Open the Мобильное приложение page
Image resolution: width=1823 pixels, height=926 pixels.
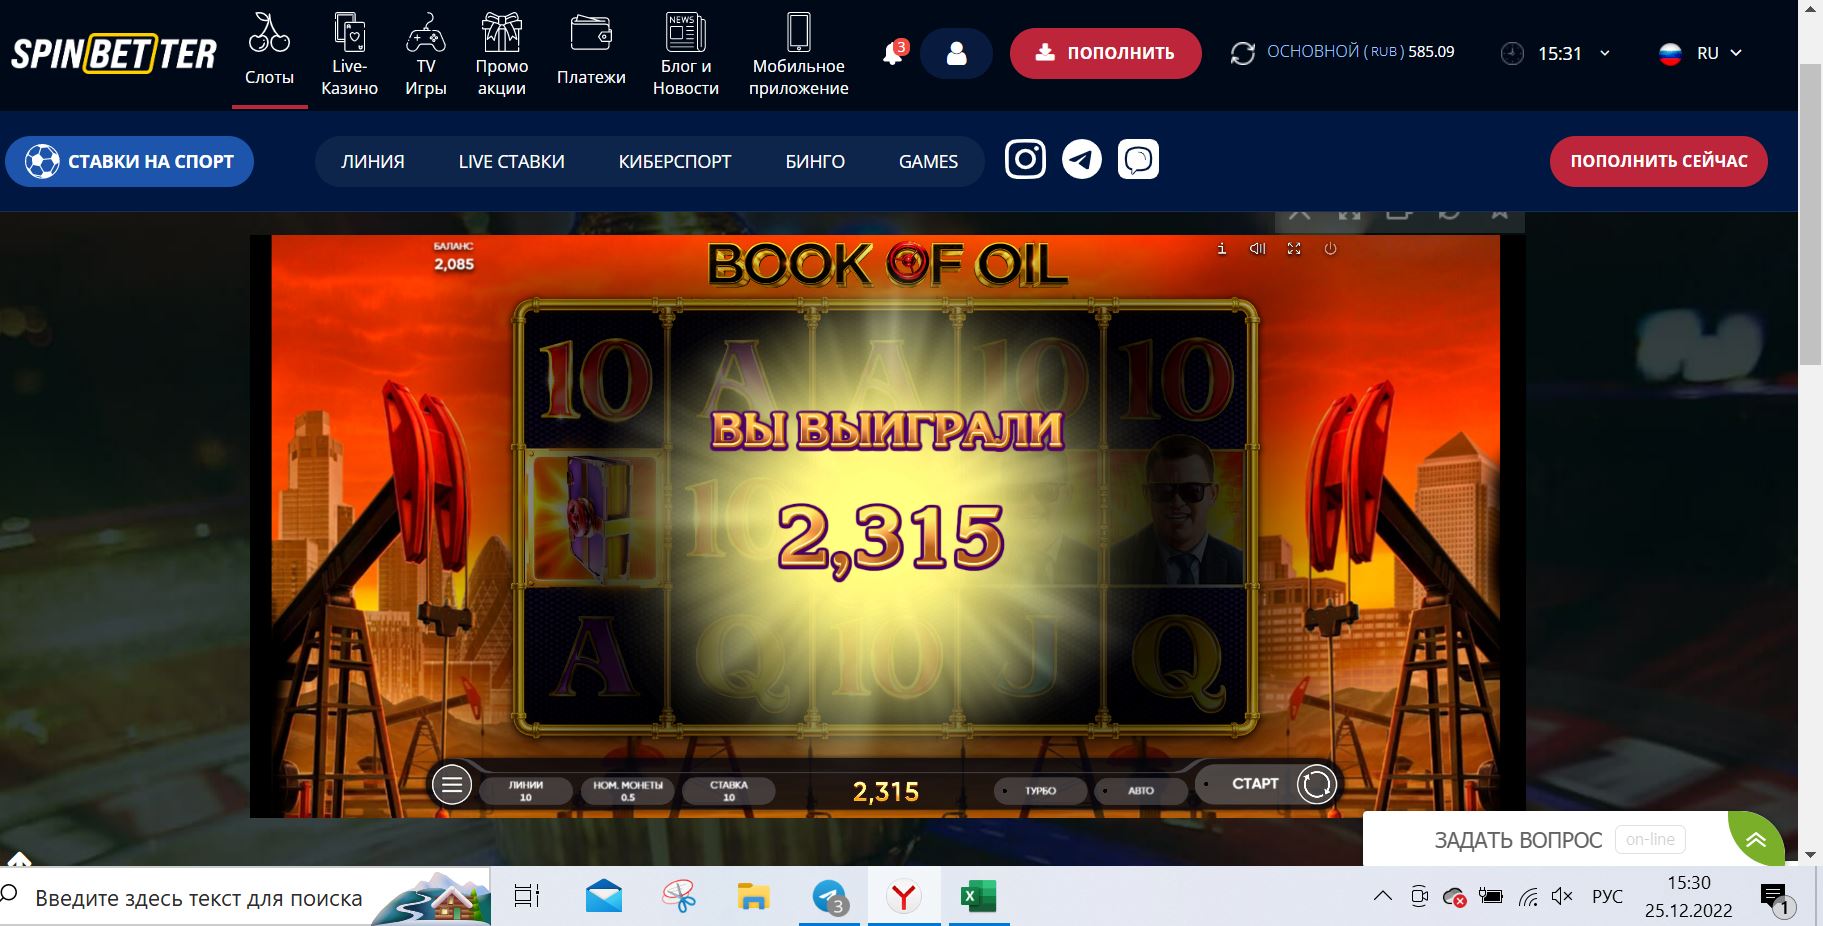[799, 54]
